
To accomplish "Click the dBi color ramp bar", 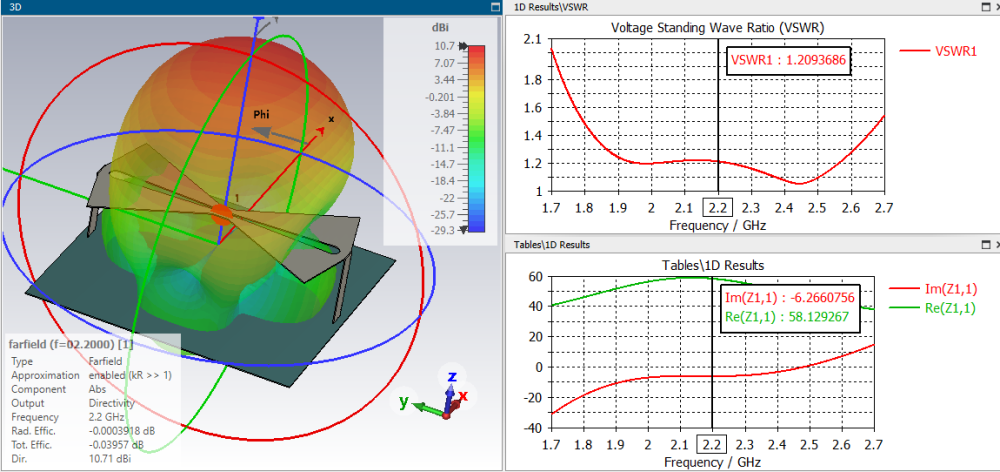I will pos(476,138).
